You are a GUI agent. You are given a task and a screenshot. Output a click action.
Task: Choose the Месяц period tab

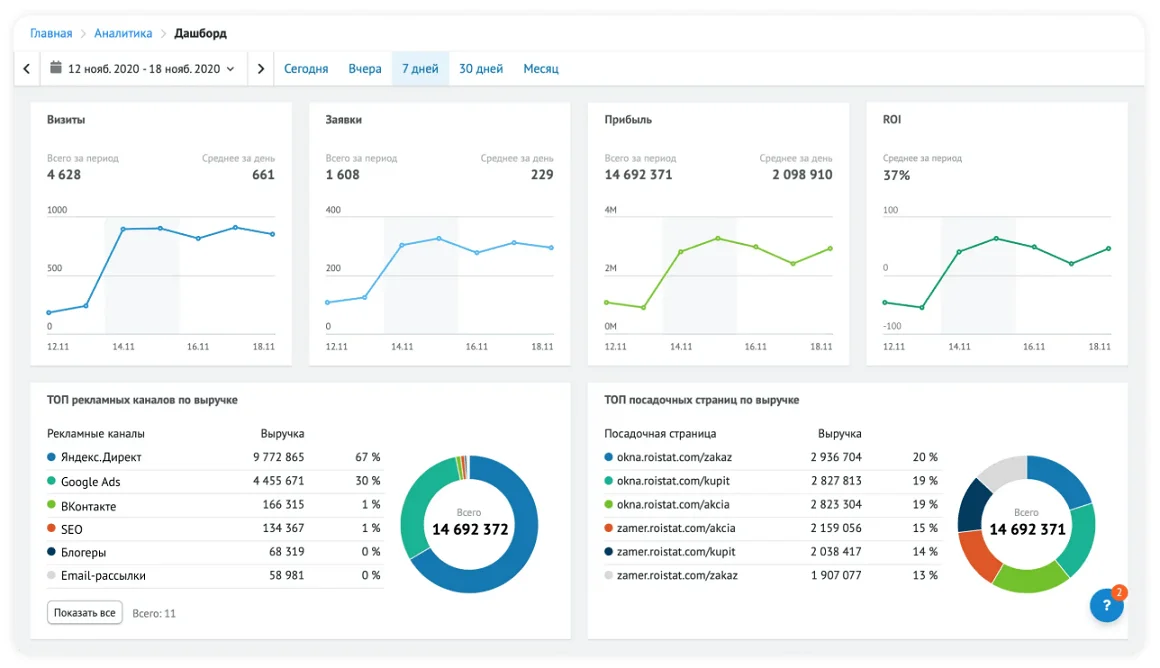(541, 69)
